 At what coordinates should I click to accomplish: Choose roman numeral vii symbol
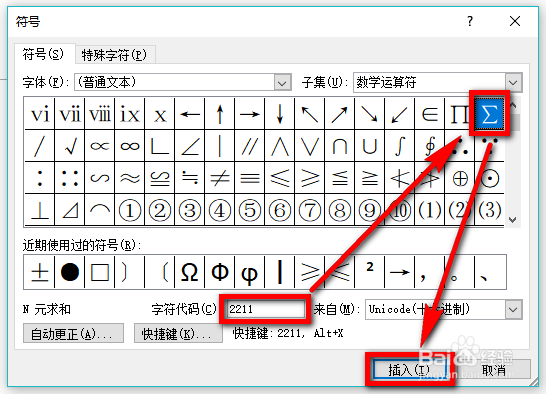pos(70,114)
